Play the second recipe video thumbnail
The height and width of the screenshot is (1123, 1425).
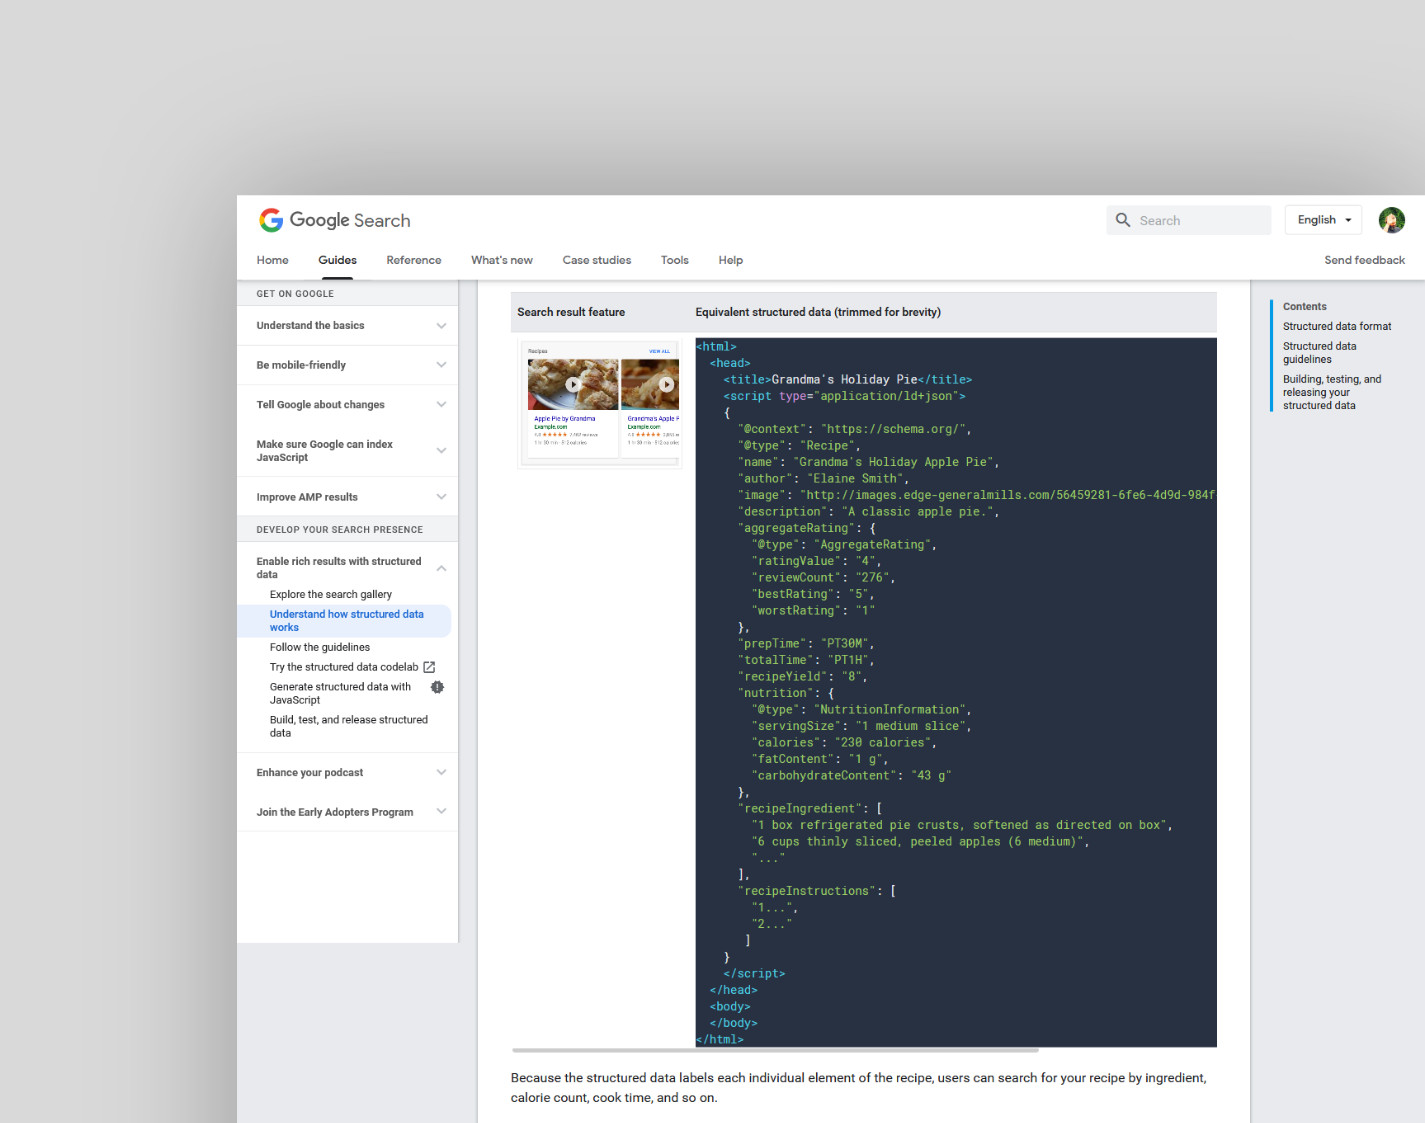666,384
